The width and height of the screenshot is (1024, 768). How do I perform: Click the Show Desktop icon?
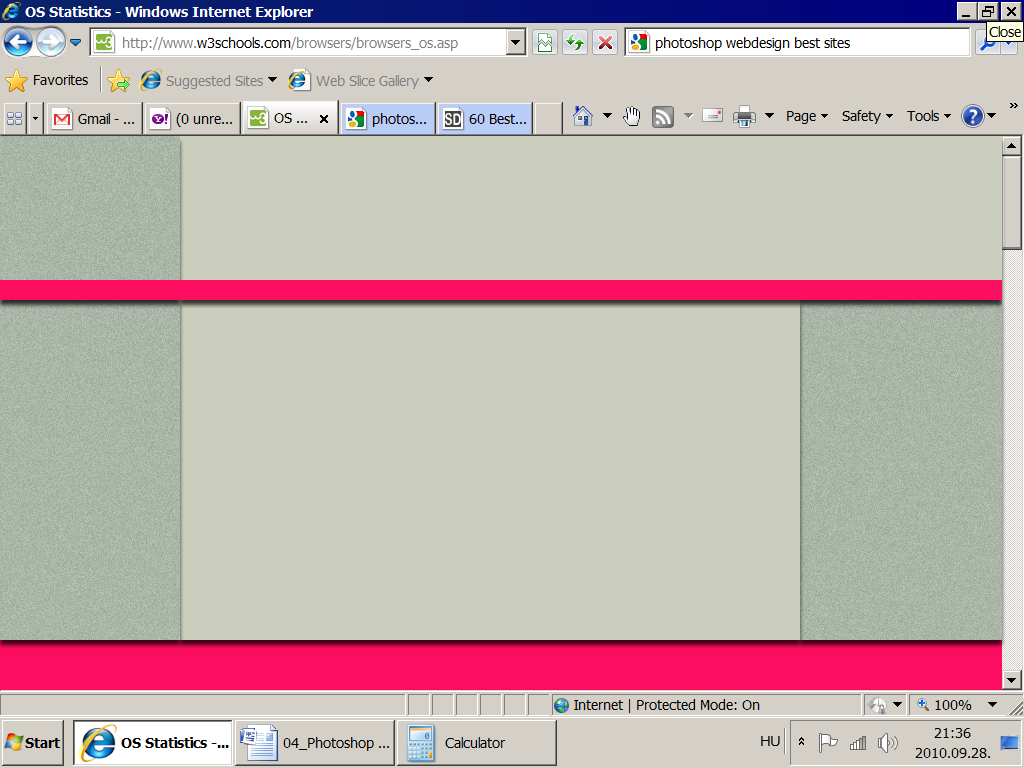[x=1009, y=743]
